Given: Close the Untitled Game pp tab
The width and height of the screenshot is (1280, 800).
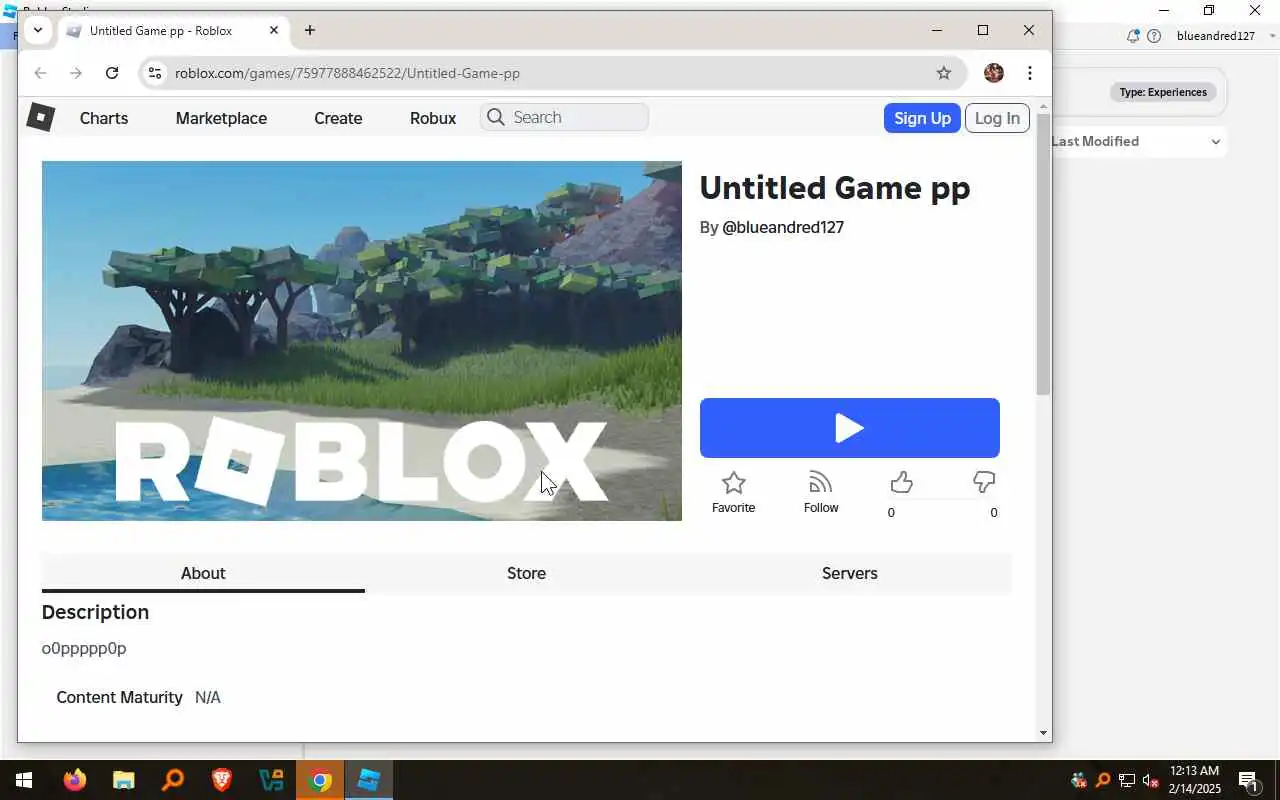Looking at the screenshot, I should pos(274,30).
